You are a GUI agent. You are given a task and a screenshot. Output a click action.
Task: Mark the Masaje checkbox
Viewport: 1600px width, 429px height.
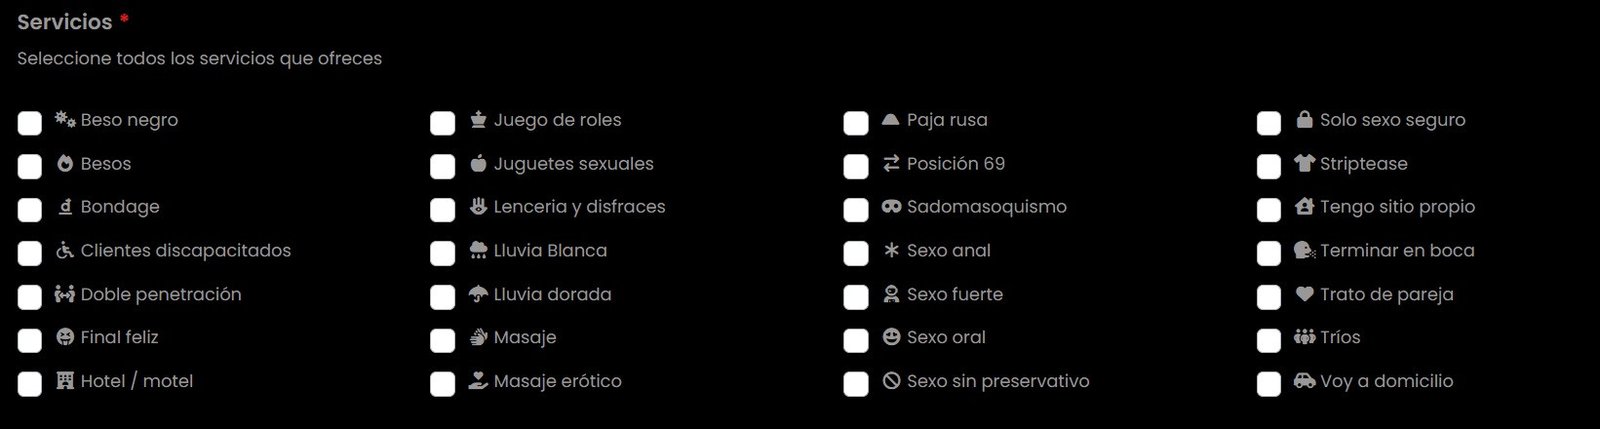pyautogui.click(x=443, y=340)
